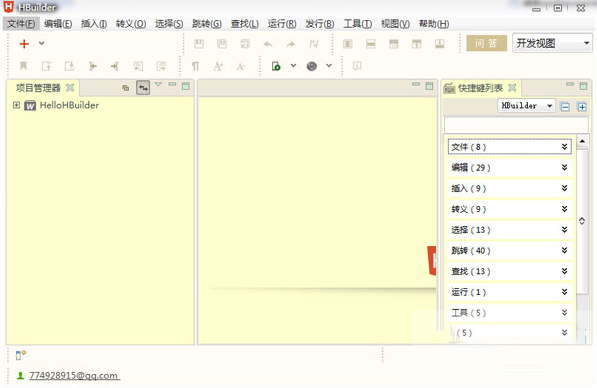The width and height of the screenshot is (597, 388).
Task: Open the HBuilder scheme dropdown in shortcuts panel
Action: [527, 105]
